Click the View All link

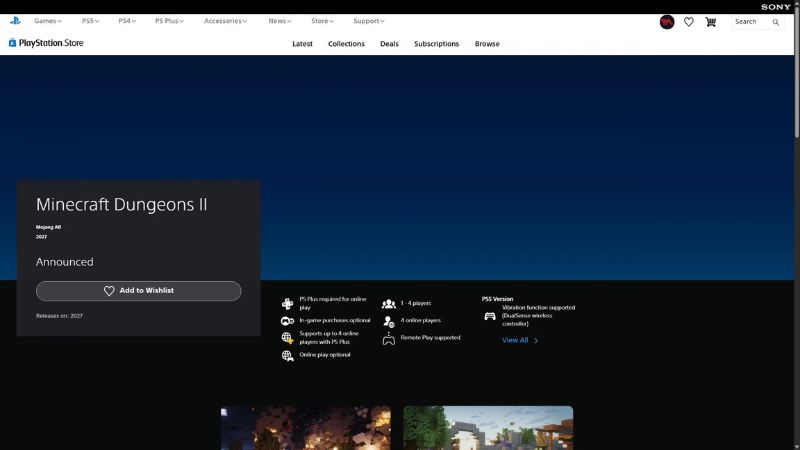click(519, 340)
